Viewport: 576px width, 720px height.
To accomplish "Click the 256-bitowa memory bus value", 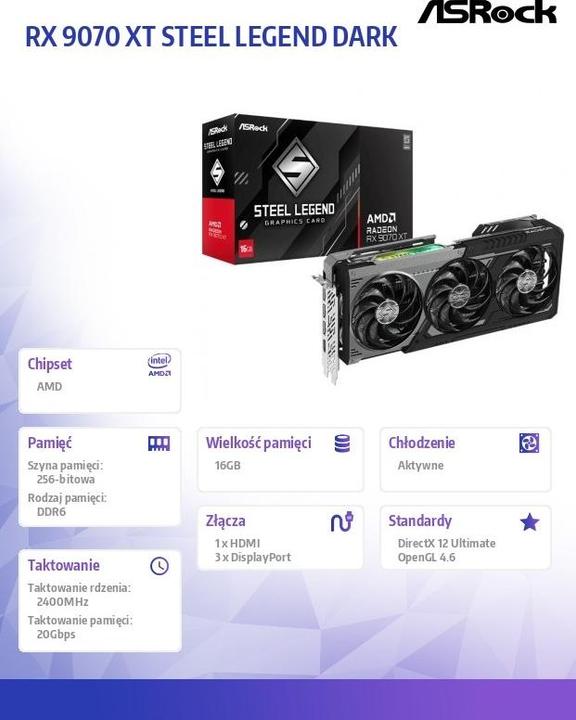I will (x=66, y=479).
